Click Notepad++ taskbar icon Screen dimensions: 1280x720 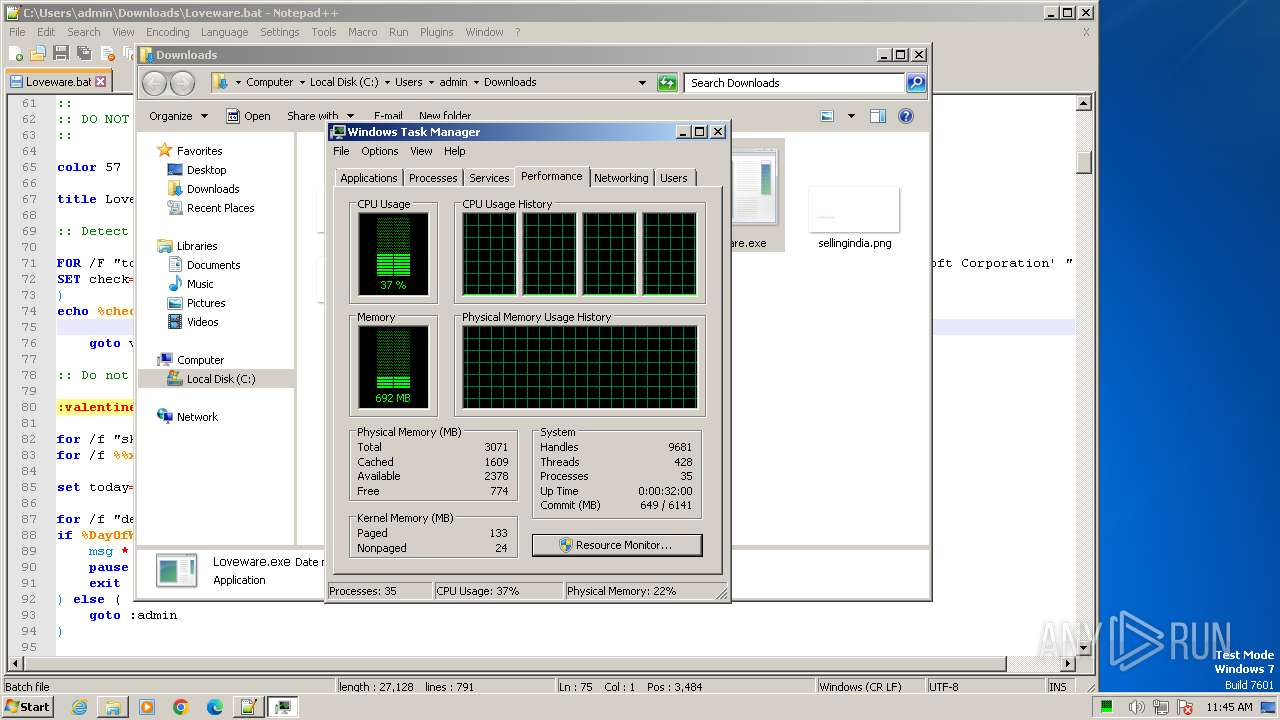[247, 707]
